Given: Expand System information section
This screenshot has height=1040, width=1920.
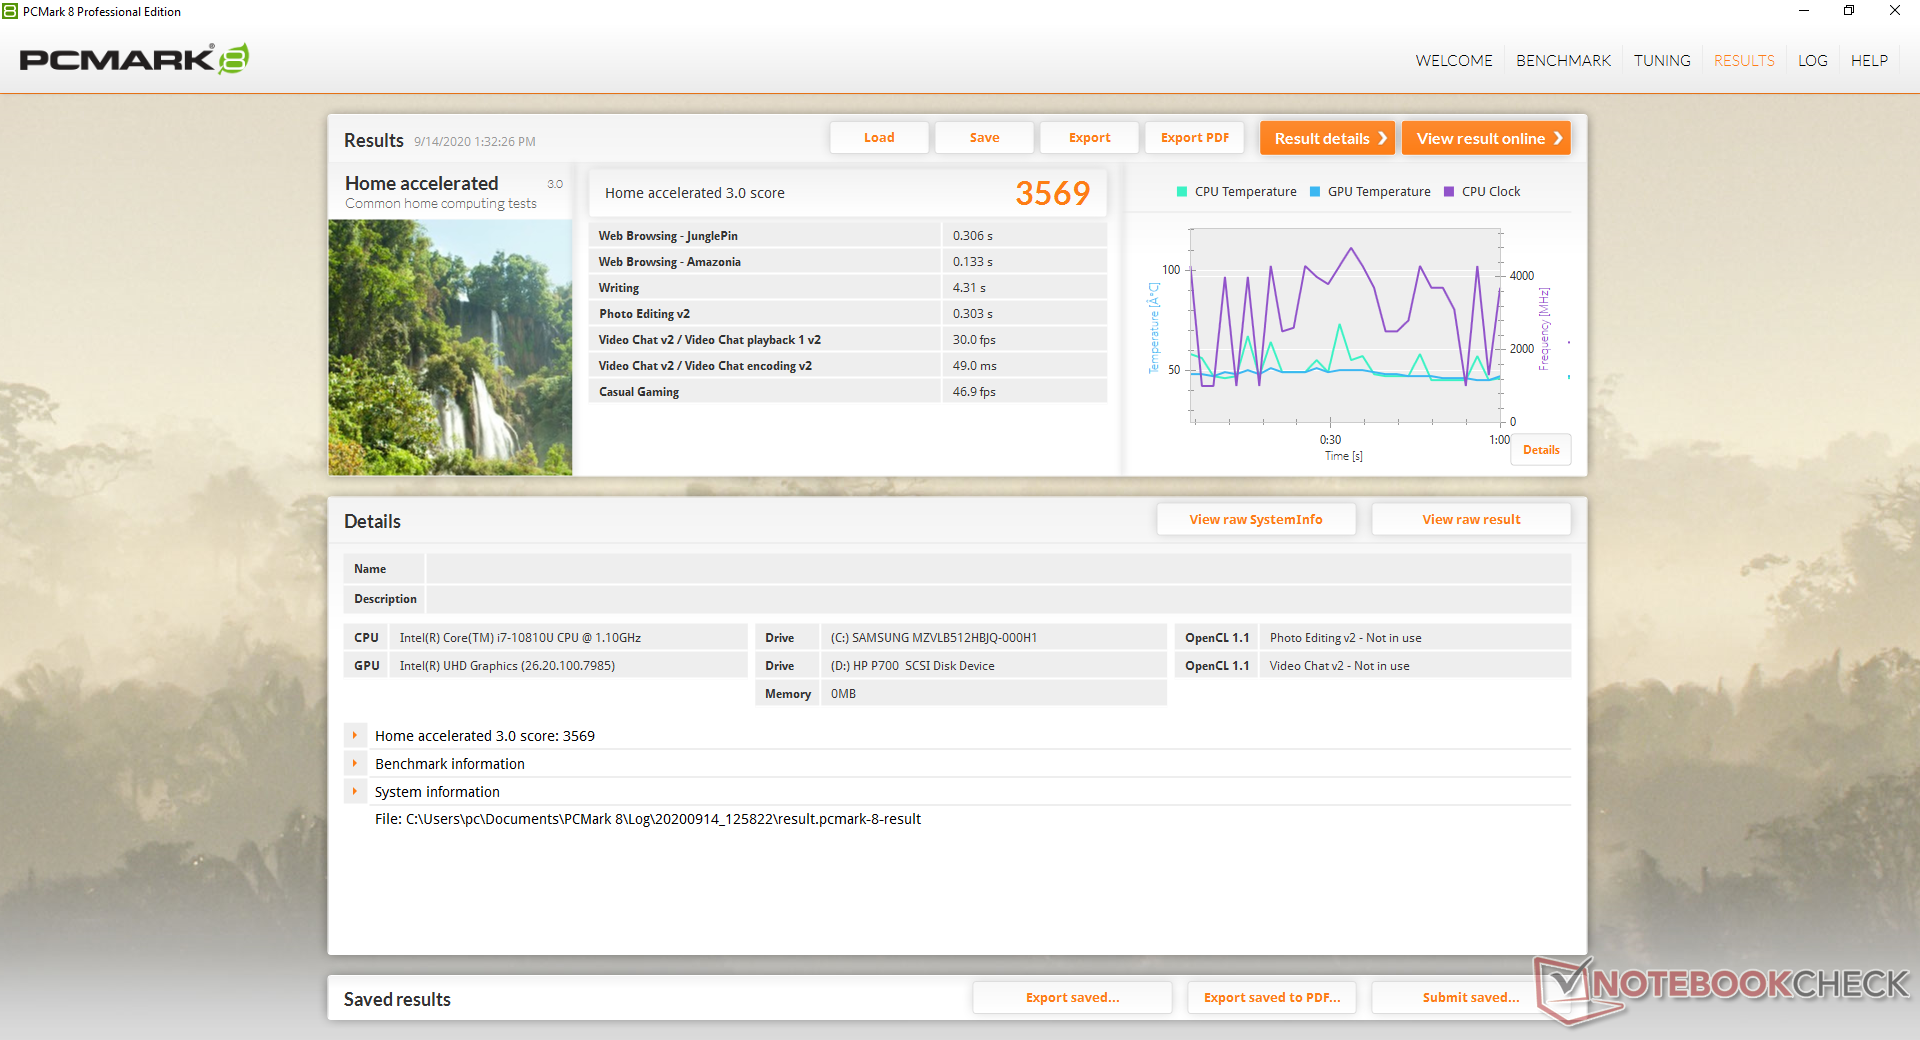Looking at the screenshot, I should [355, 791].
